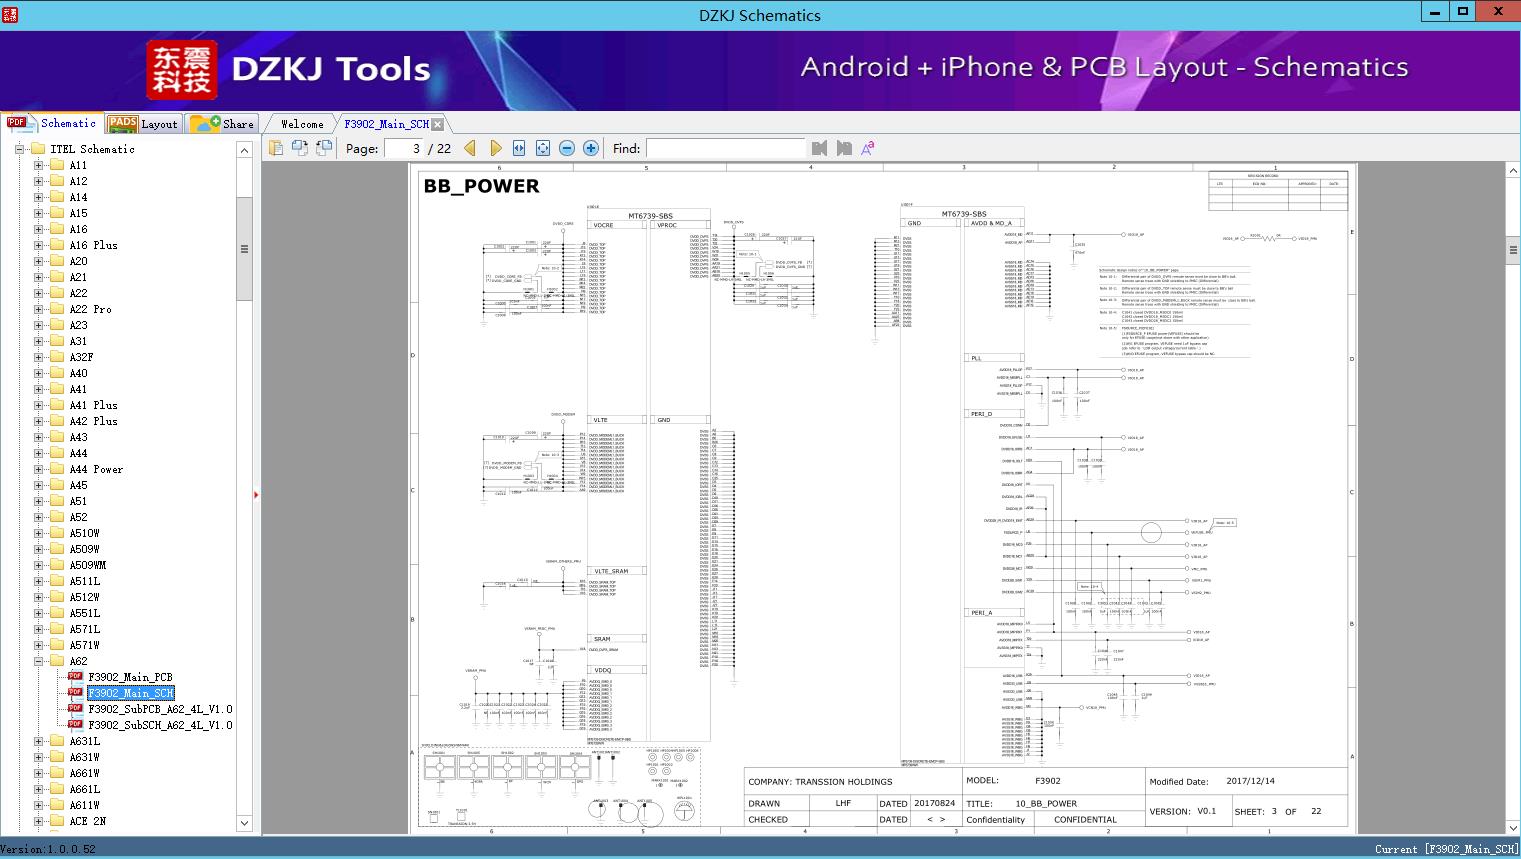1521x859 pixels.
Task: Select the A611W folder
Action: (x=85, y=805)
